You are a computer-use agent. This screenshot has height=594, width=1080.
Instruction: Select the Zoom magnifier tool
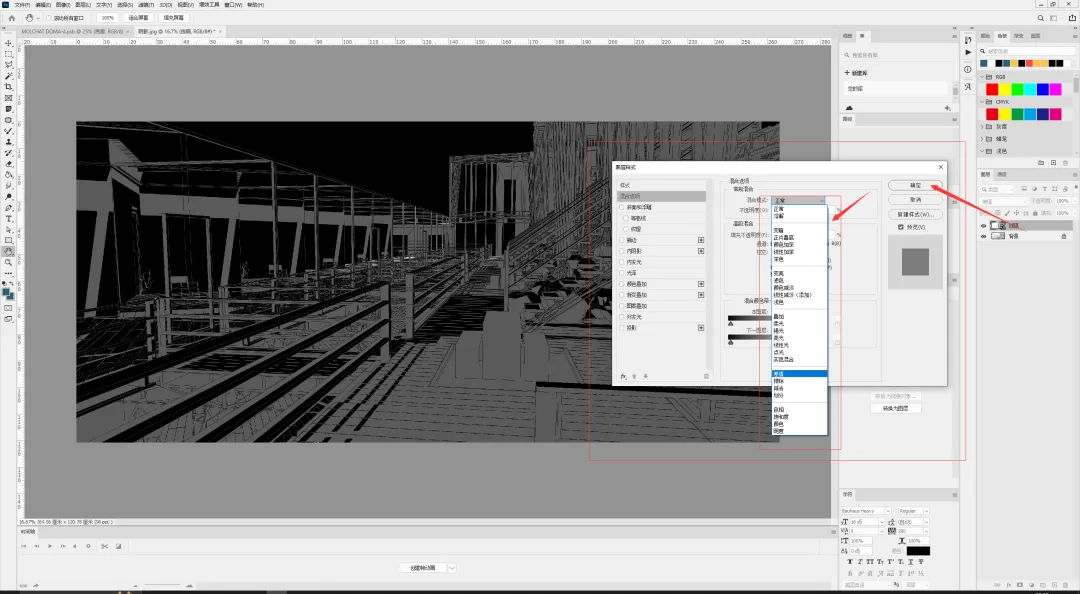click(9, 263)
